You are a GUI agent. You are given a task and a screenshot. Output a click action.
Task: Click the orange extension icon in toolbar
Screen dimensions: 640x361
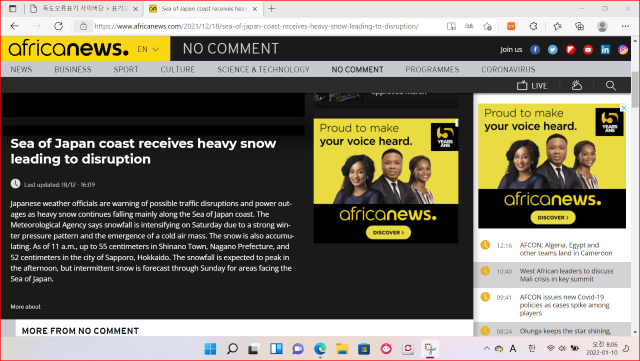tap(511, 26)
